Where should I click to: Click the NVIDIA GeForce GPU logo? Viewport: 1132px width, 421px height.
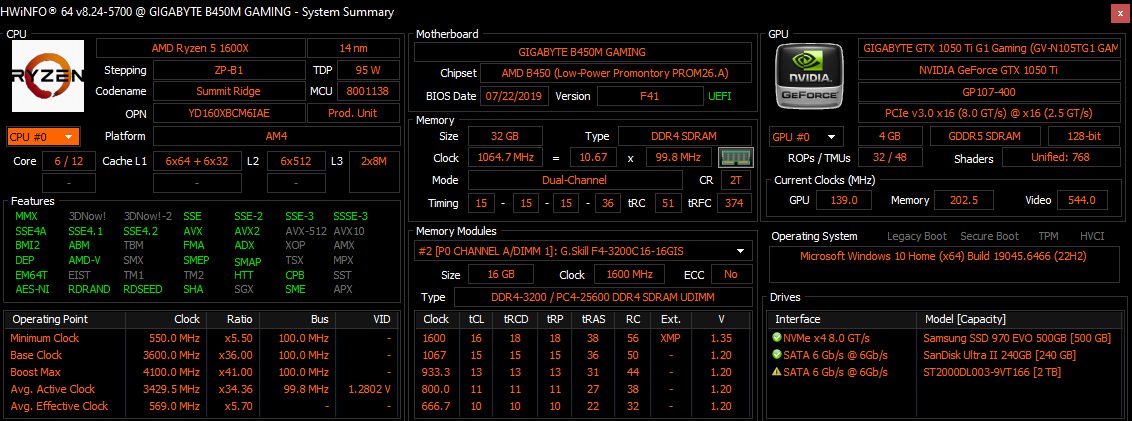pyautogui.click(x=809, y=74)
